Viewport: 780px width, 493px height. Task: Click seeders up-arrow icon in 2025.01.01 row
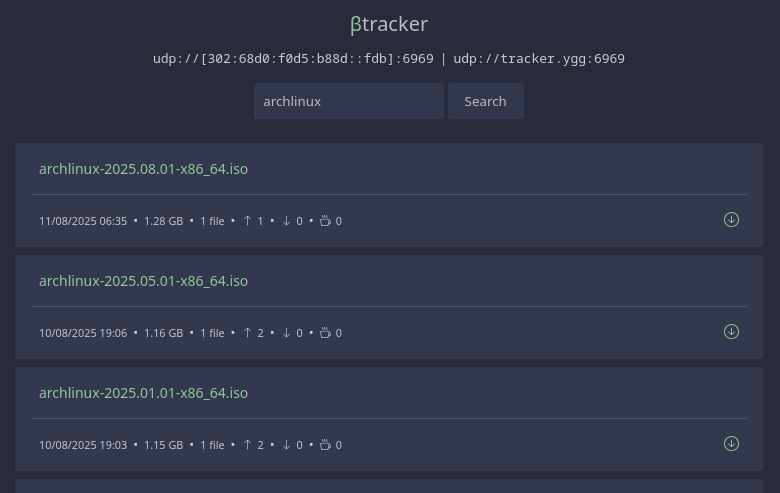pos(247,444)
